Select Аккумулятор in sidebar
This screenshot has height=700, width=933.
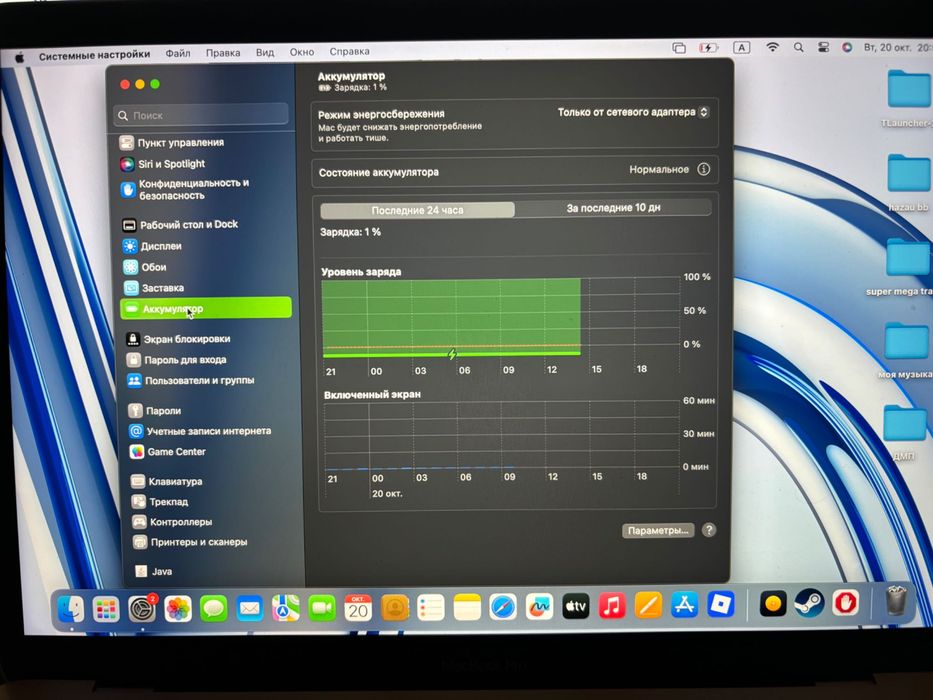pos(206,308)
